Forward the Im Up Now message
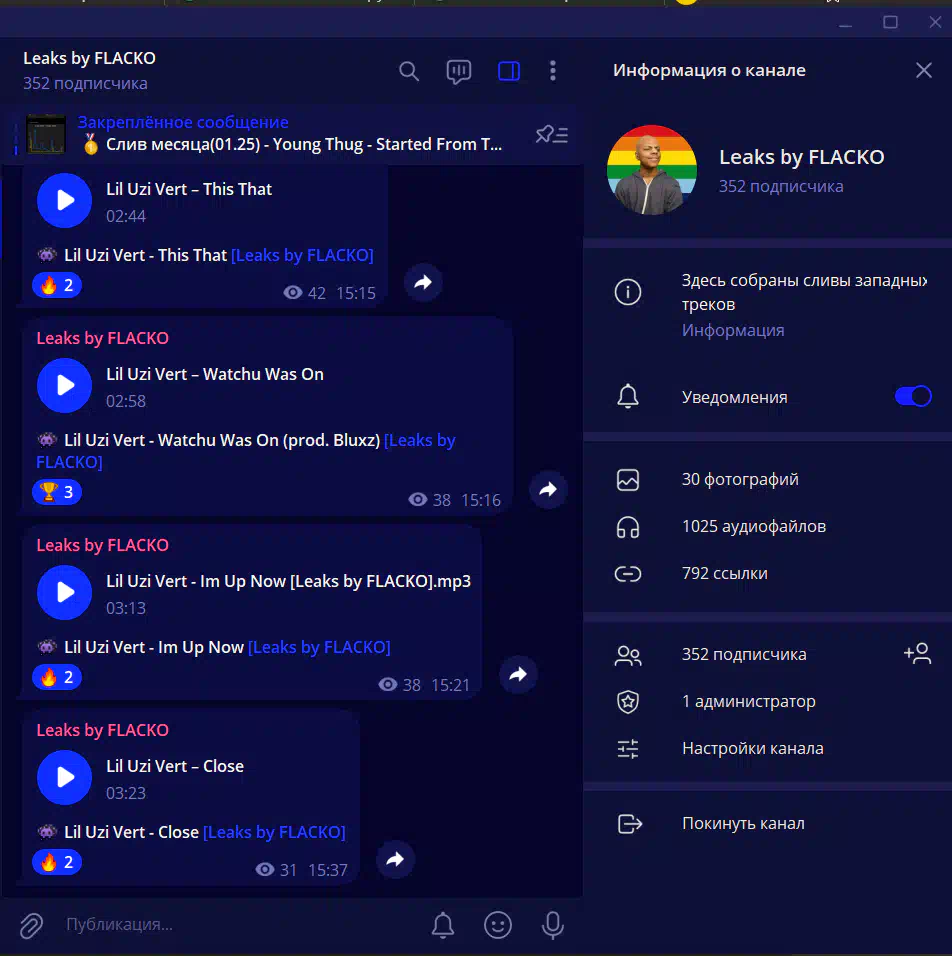 (518, 675)
